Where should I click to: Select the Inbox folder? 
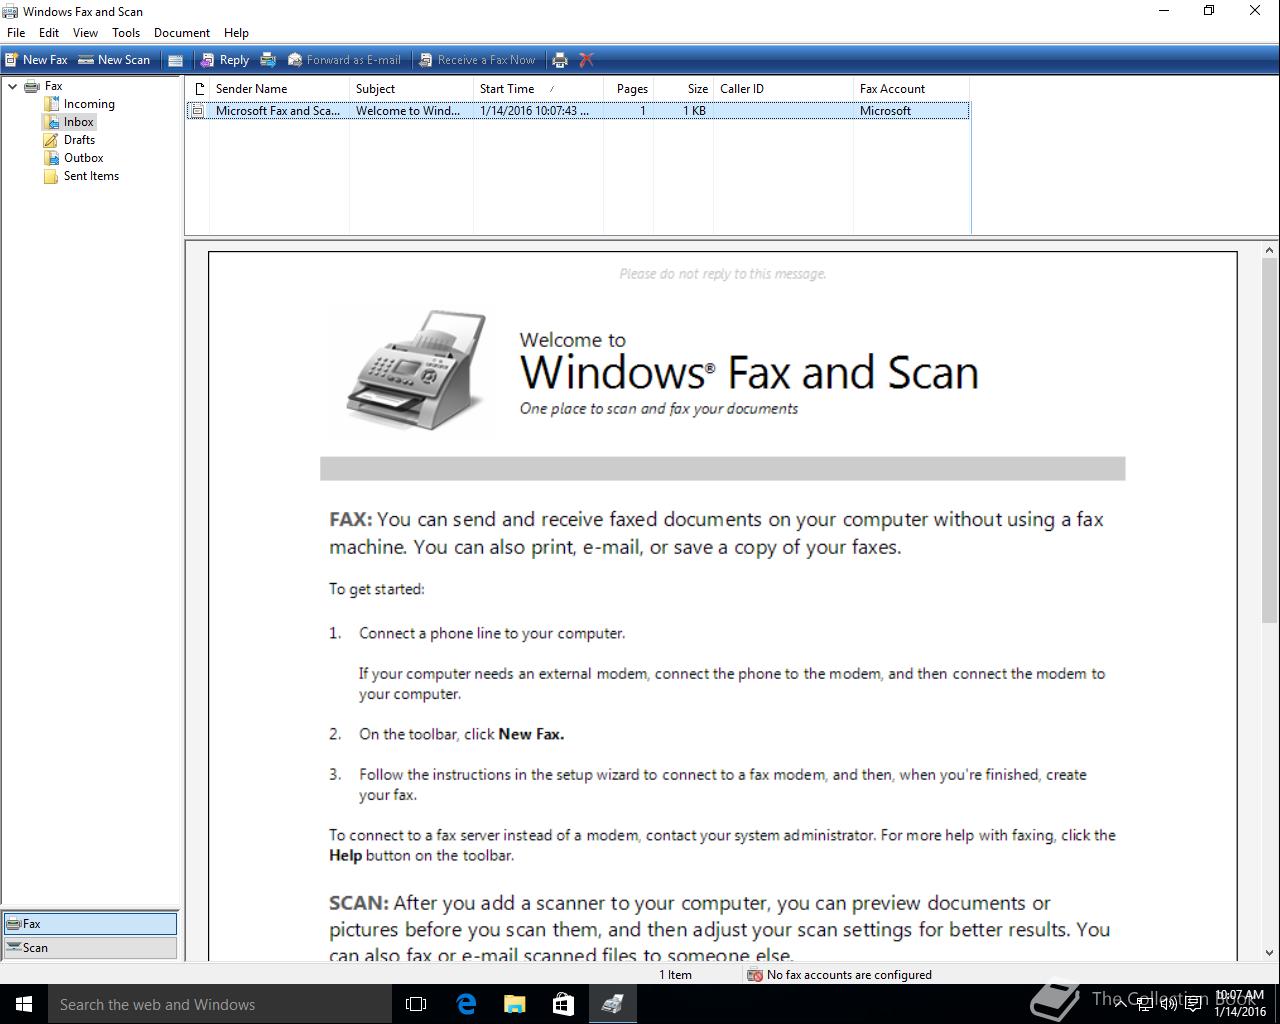point(78,122)
